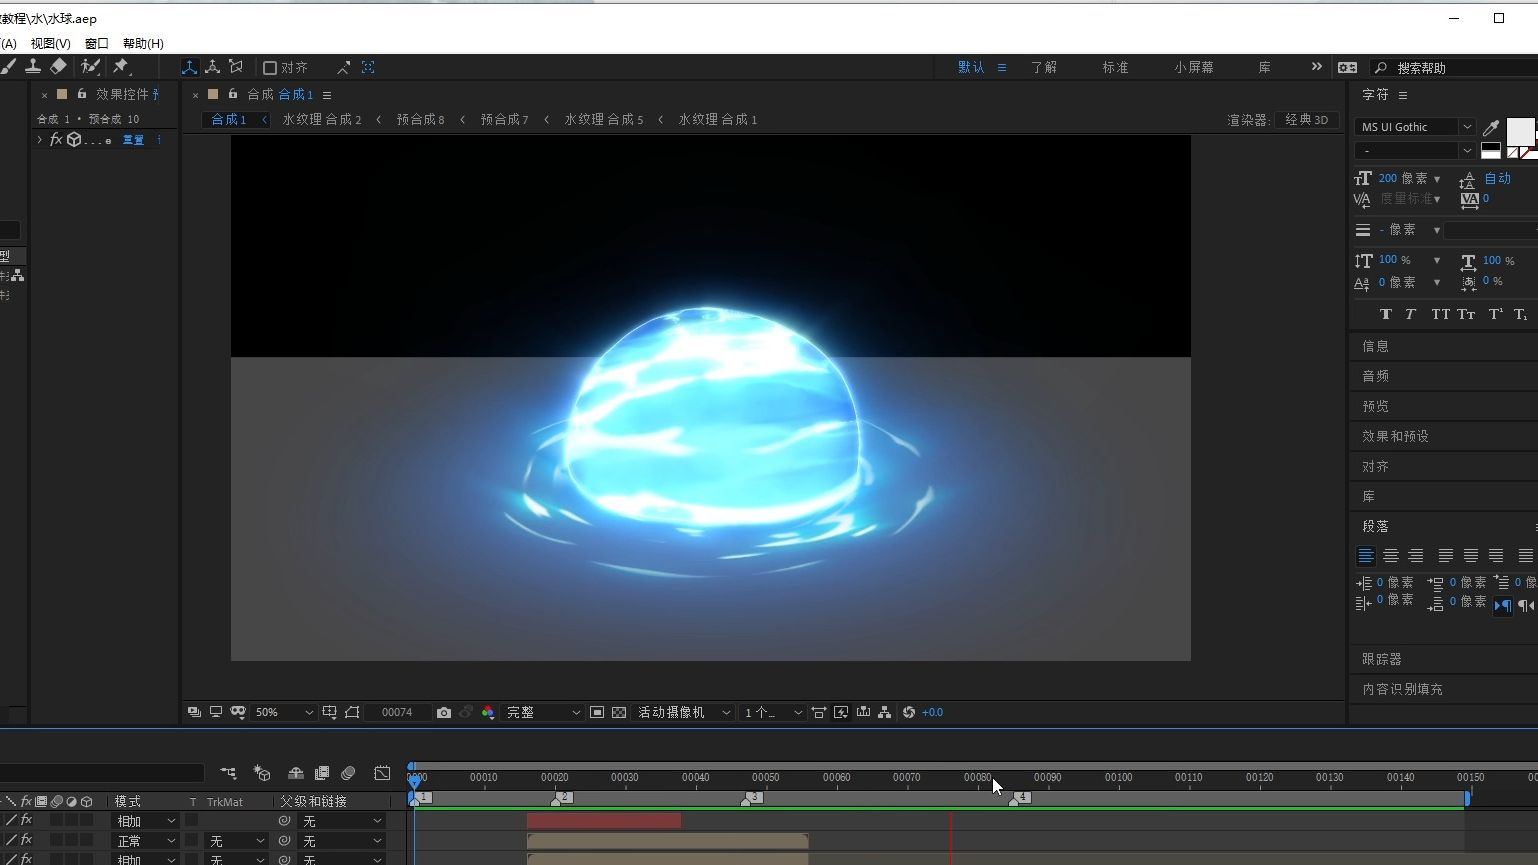Select the Eraser tool
Screen dimensions: 1538x865
(x=58, y=66)
